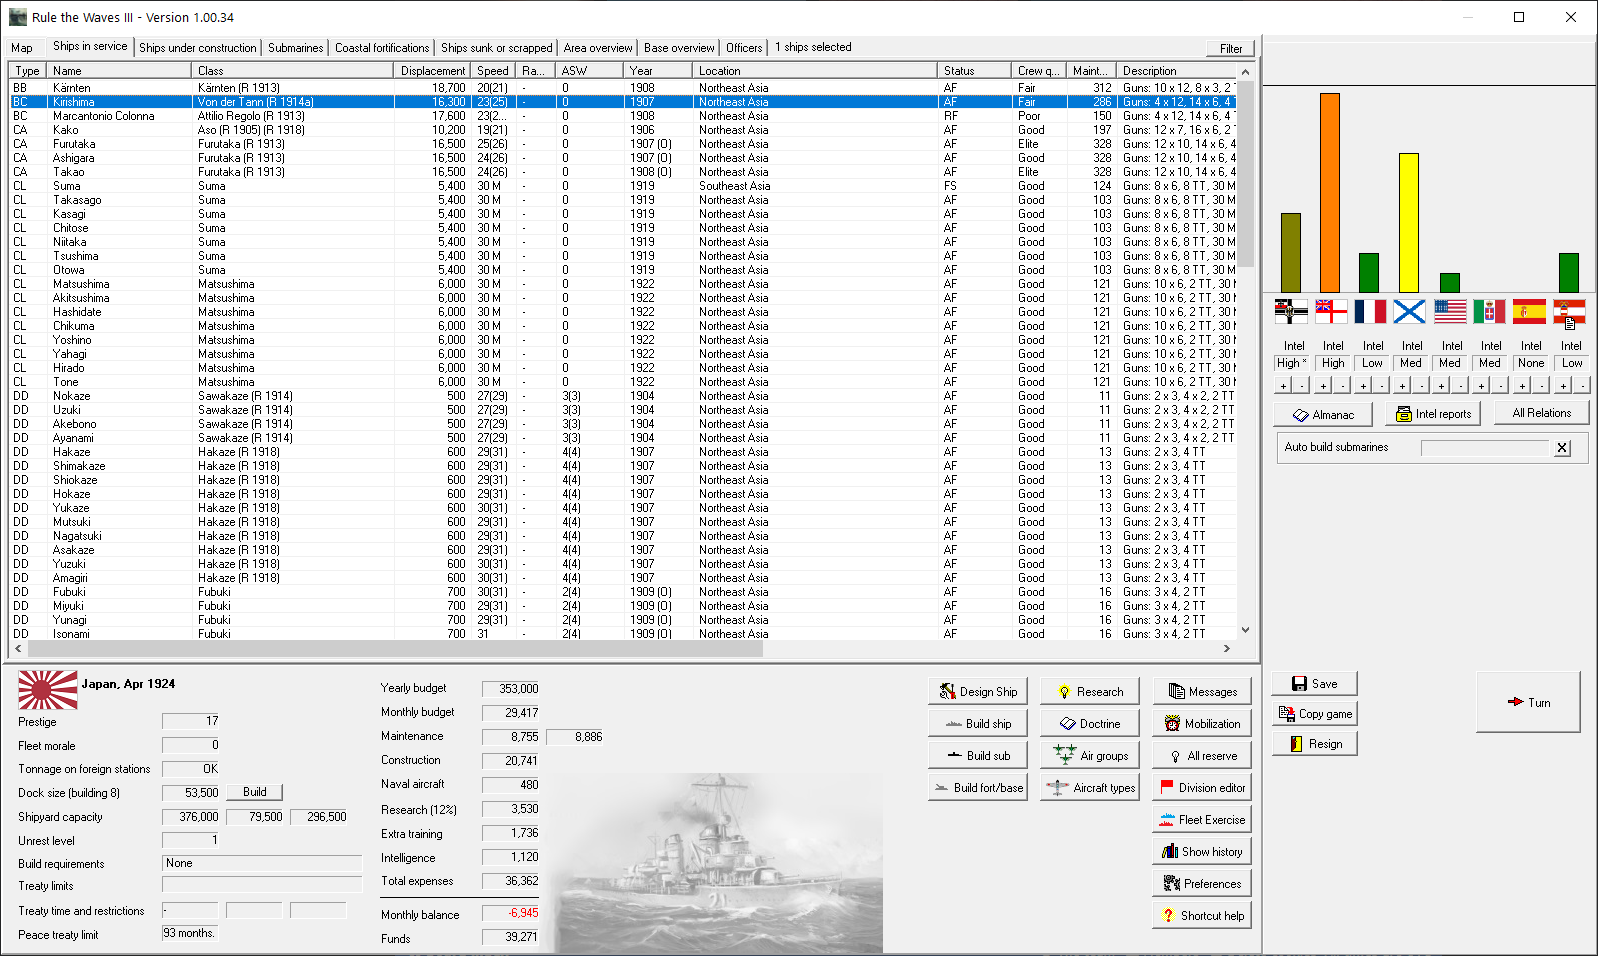Image resolution: width=1598 pixels, height=956 pixels.
Task: Sort ship list by Speed column
Action: point(493,71)
